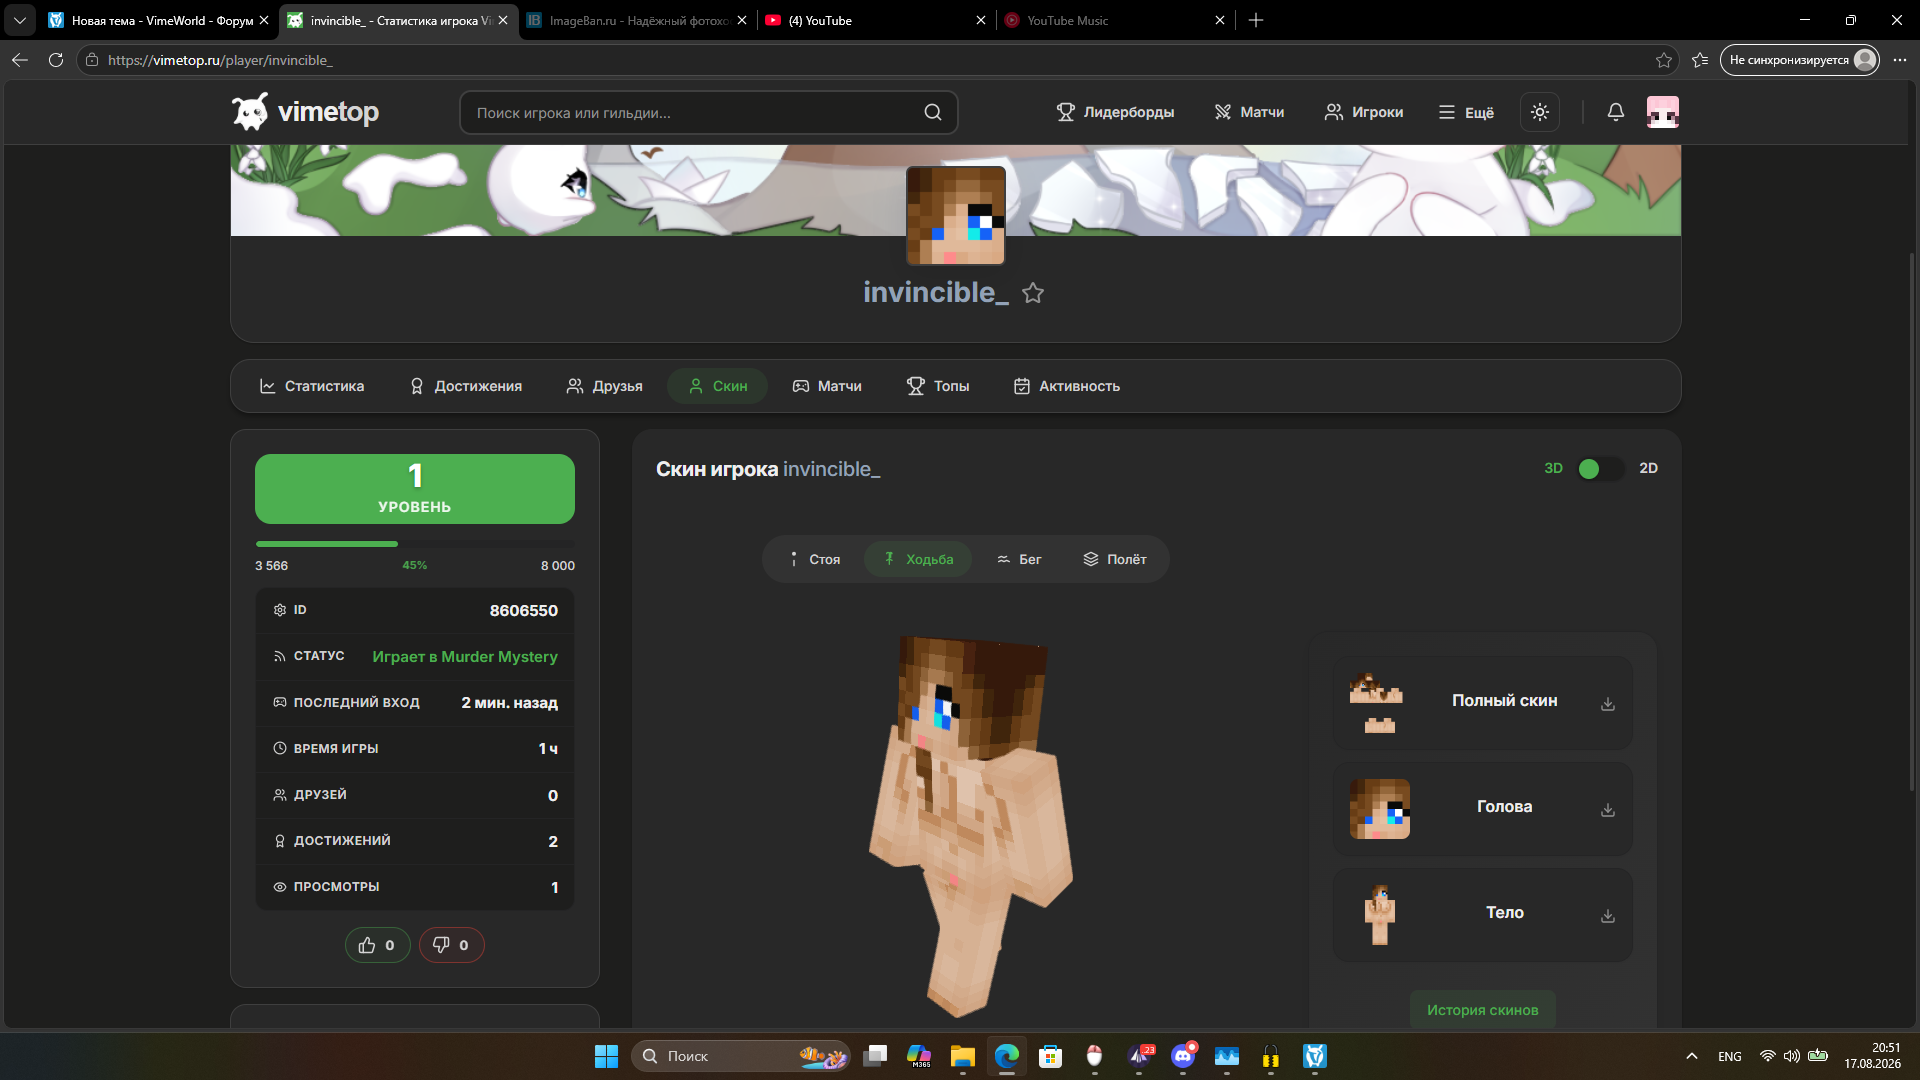The image size is (1920, 1080).
Task: Open the notifications bell
Action: point(1616,112)
